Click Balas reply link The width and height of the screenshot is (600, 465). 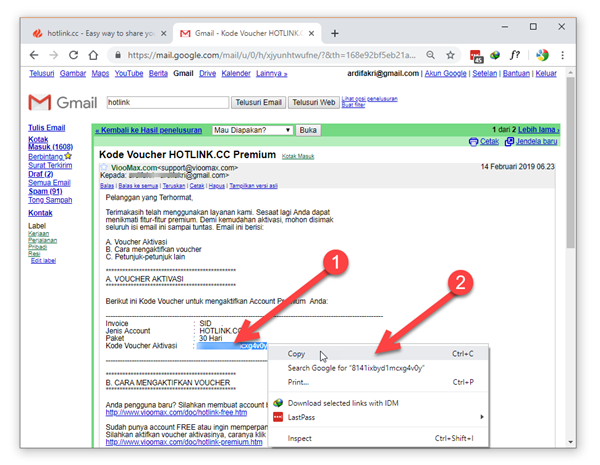(x=107, y=186)
